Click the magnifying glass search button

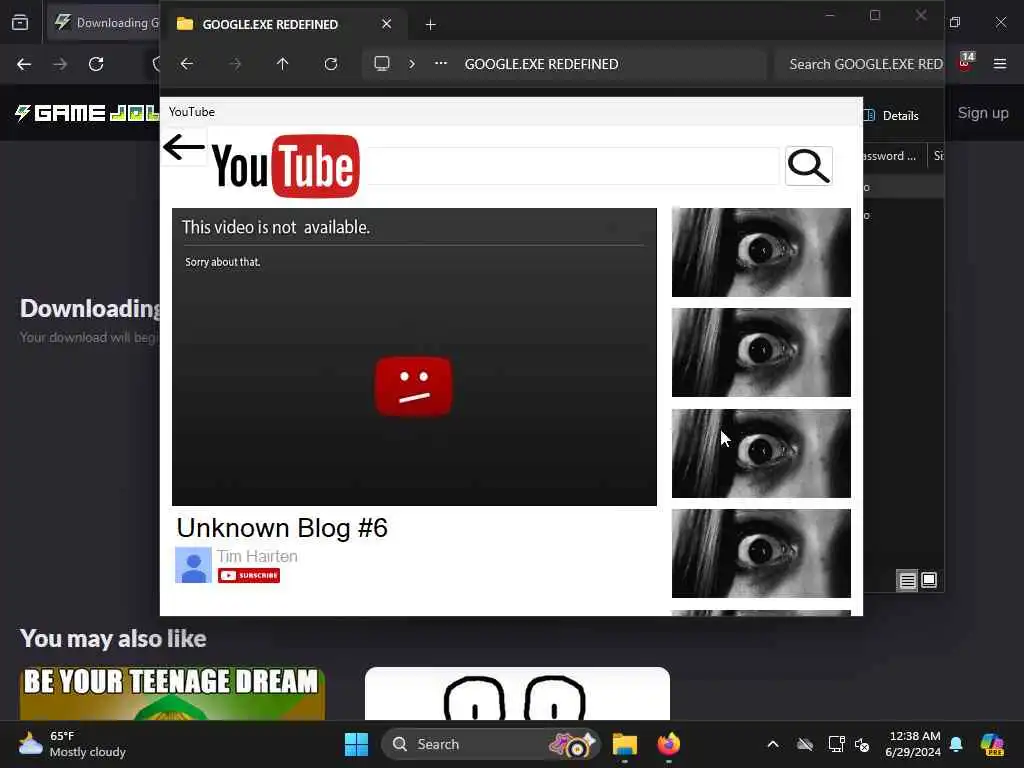pyautogui.click(x=808, y=166)
